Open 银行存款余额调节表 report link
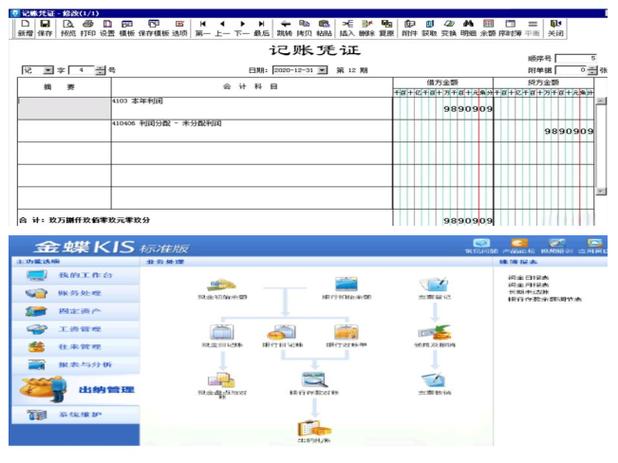The width and height of the screenshot is (618, 463). click(545, 299)
